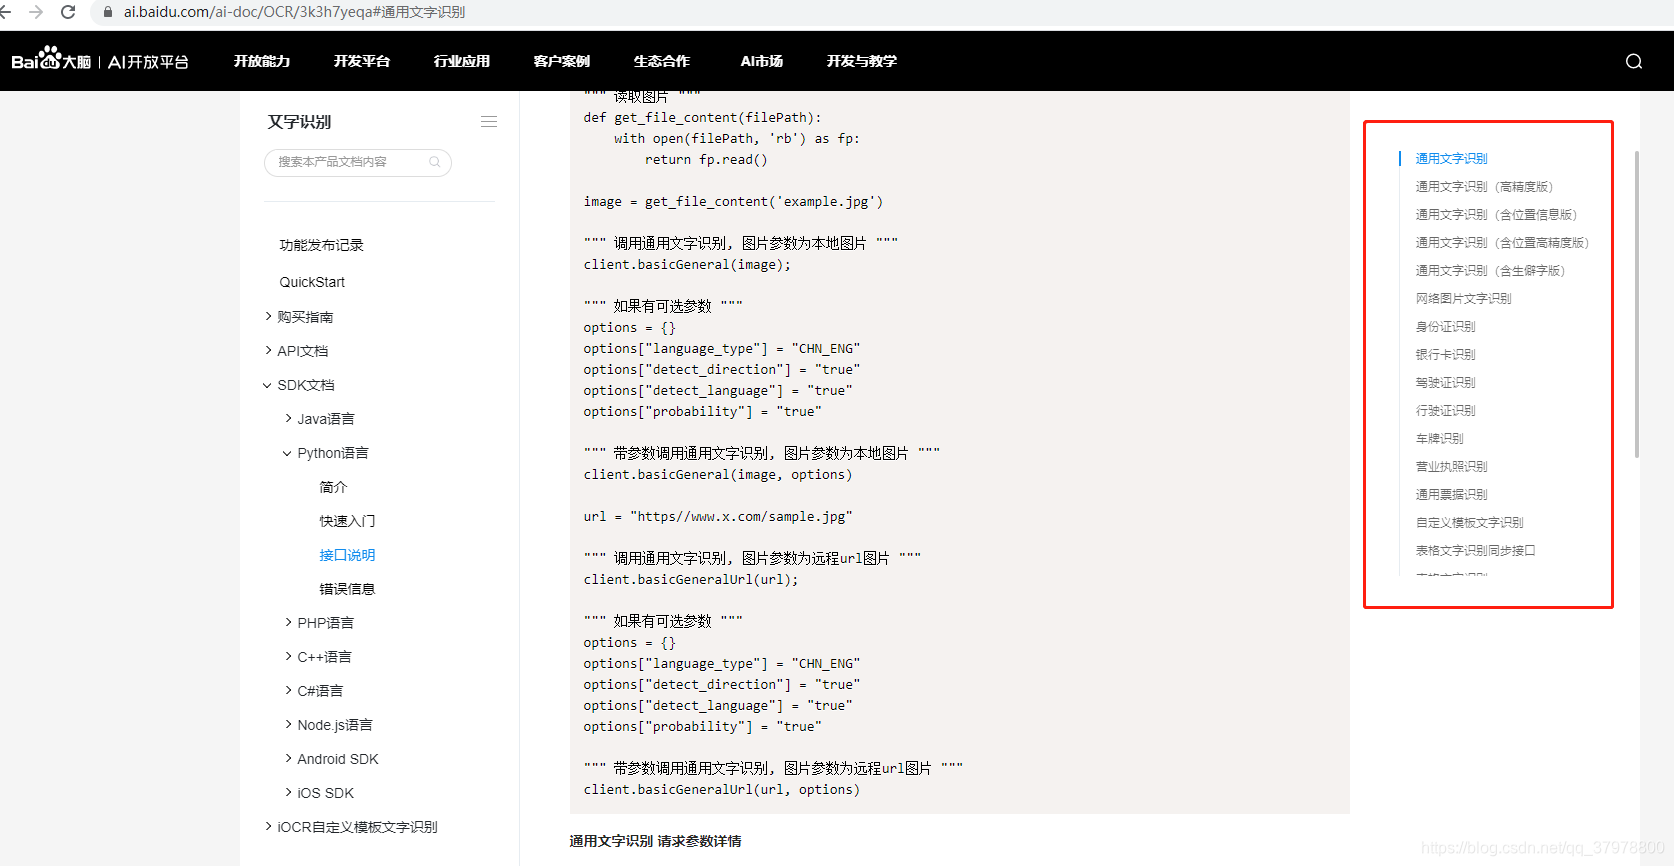Click the page vertical scrollbar thumb
The image size is (1674, 866).
[x=1637, y=304]
